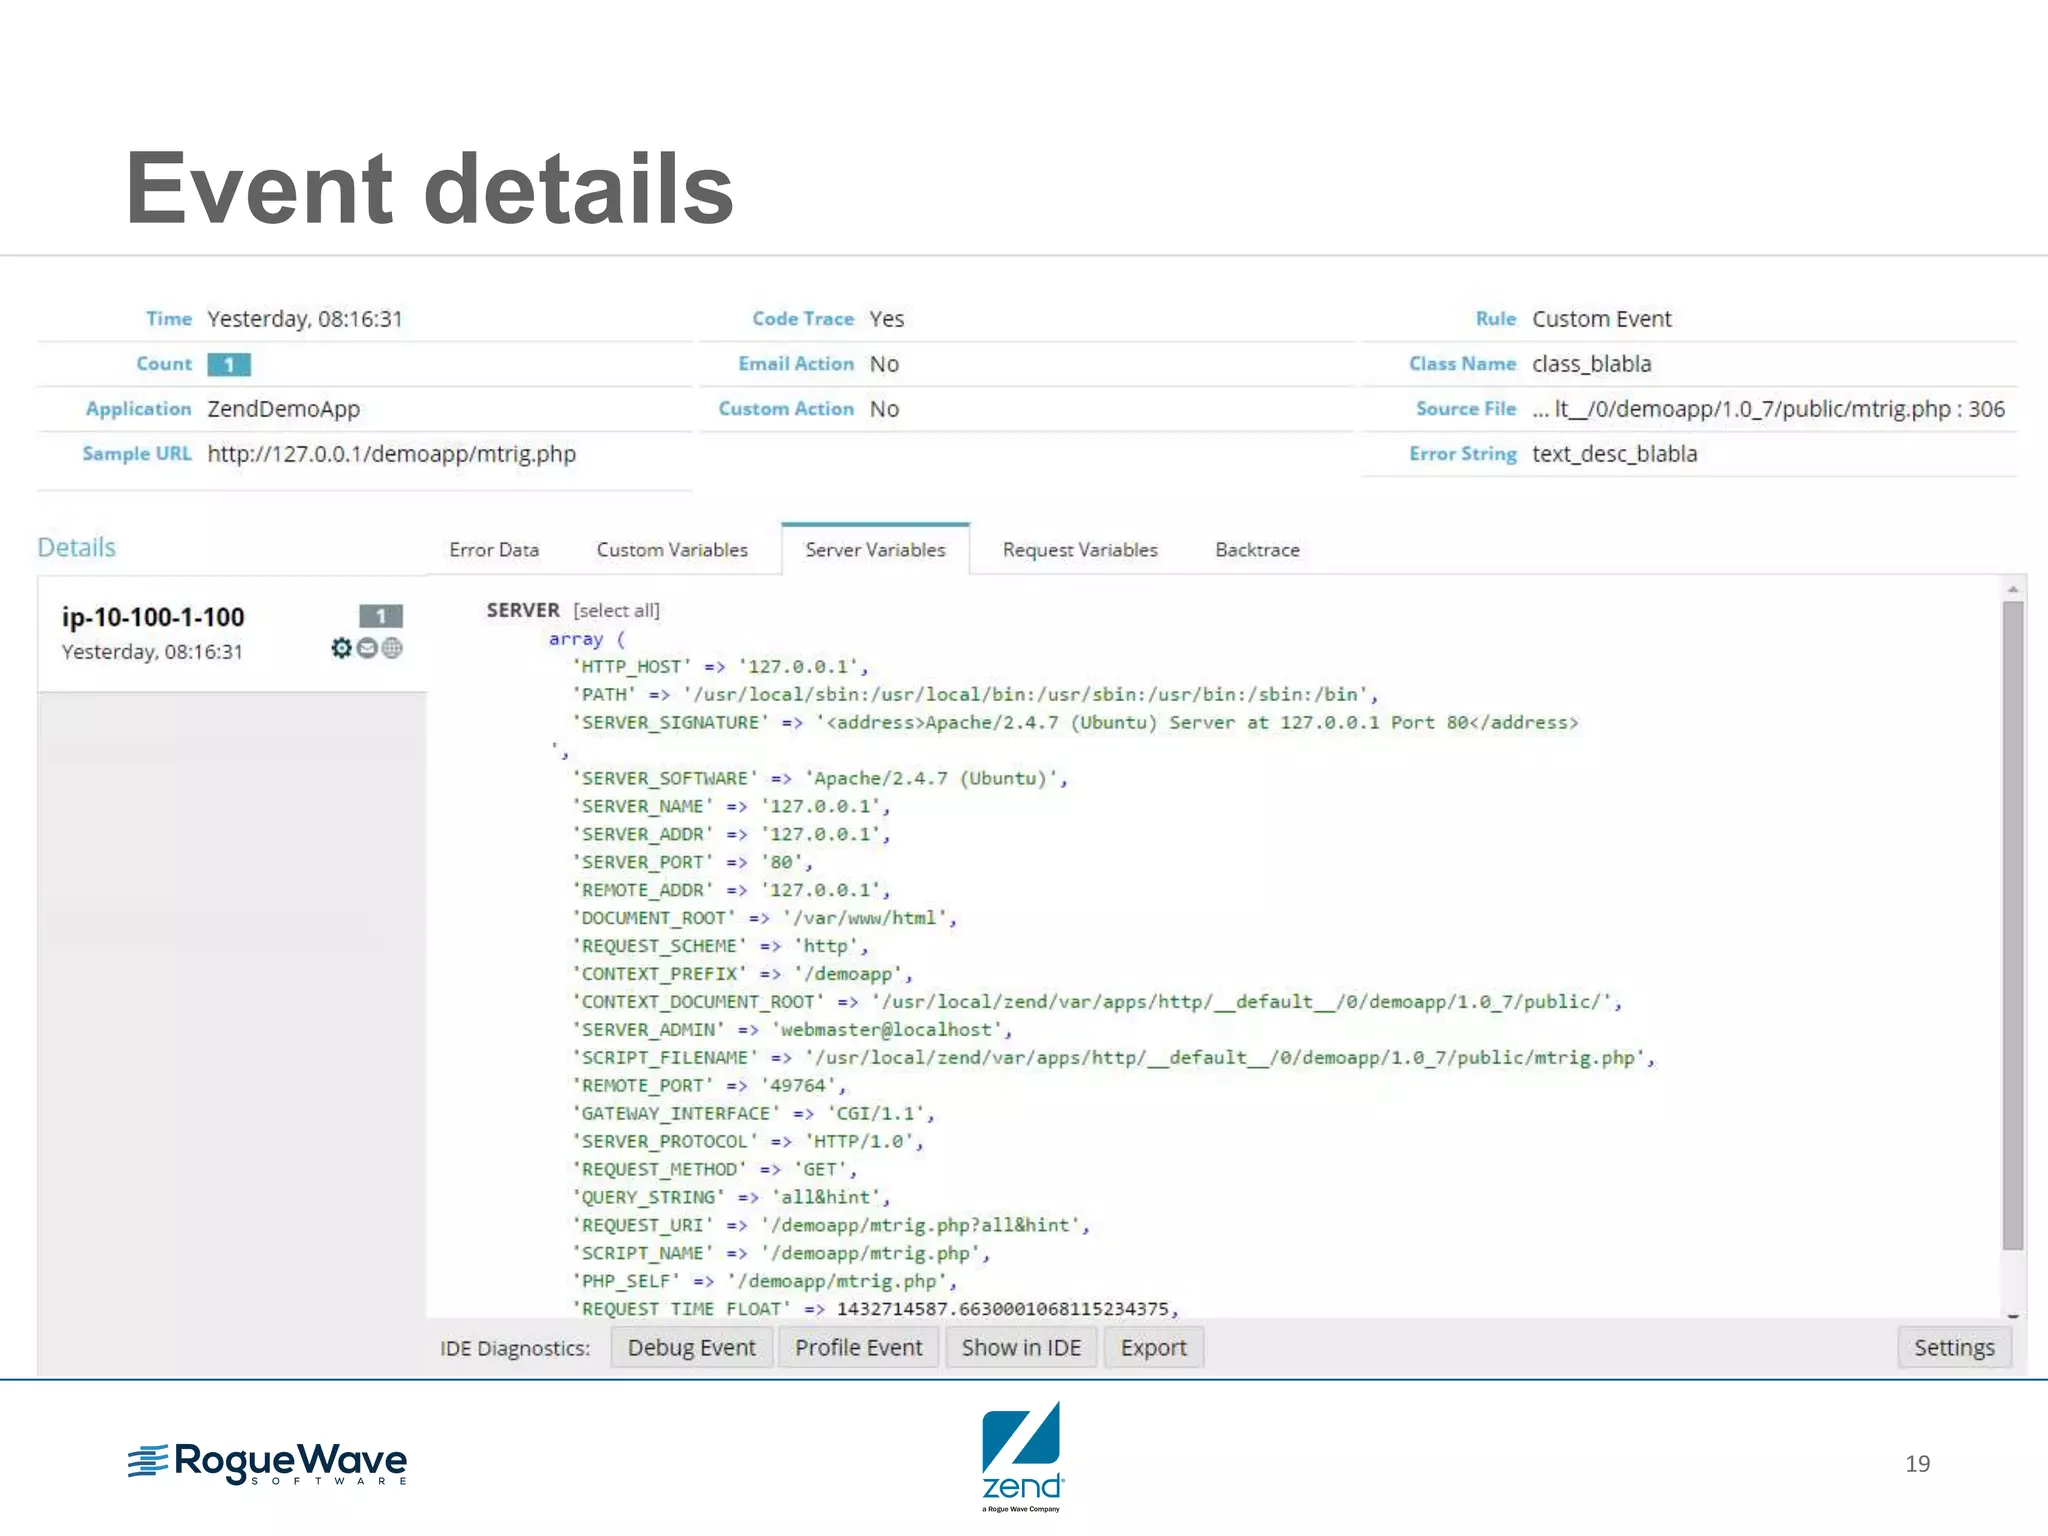
Task: Click the [select all] link next to SERVER
Action: click(616, 610)
